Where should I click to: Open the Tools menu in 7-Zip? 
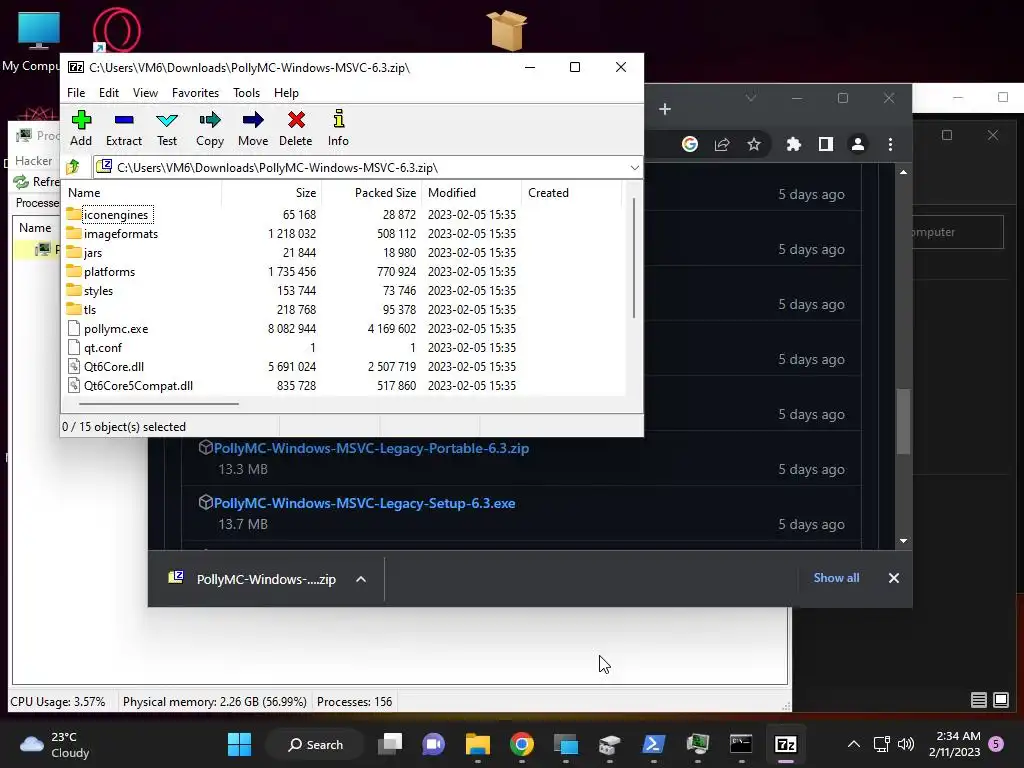tap(246, 93)
